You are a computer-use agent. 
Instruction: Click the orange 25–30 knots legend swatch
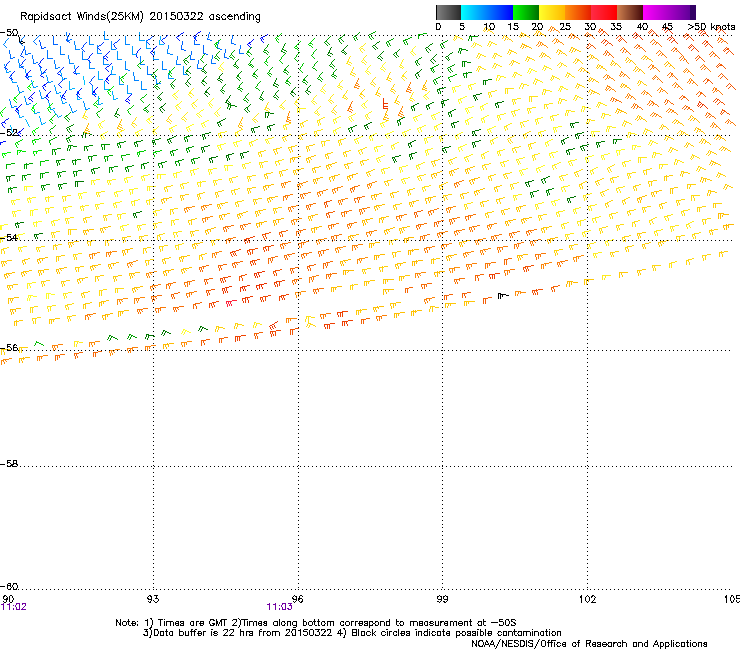click(578, 12)
